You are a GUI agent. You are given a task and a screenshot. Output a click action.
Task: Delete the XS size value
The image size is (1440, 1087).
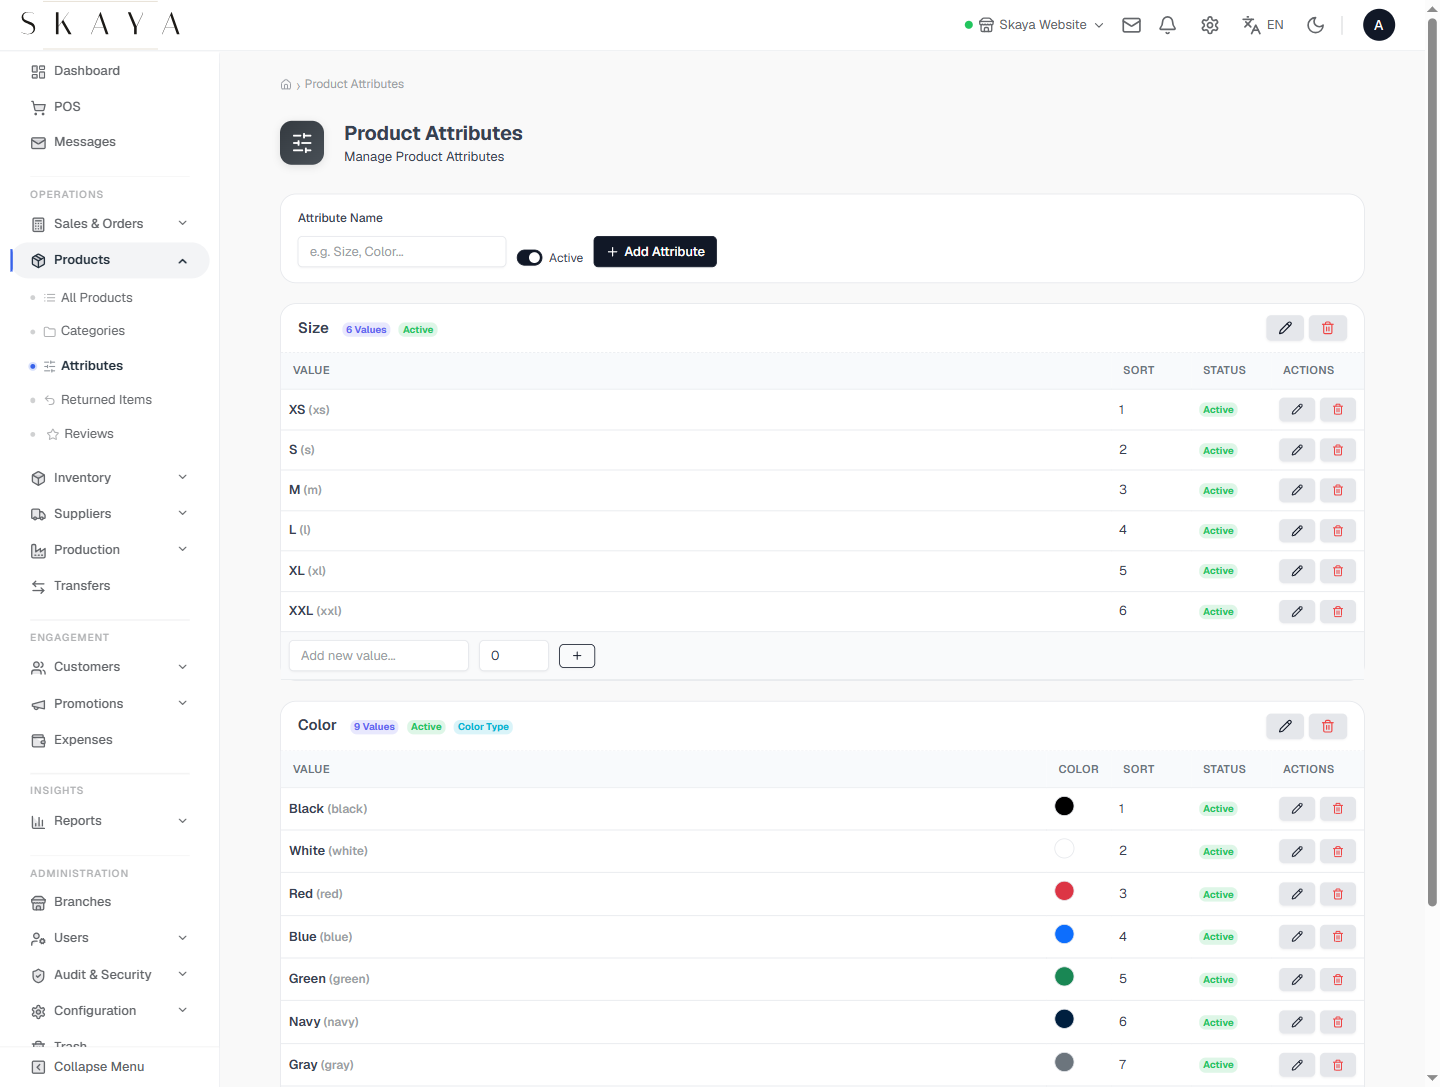click(x=1338, y=409)
